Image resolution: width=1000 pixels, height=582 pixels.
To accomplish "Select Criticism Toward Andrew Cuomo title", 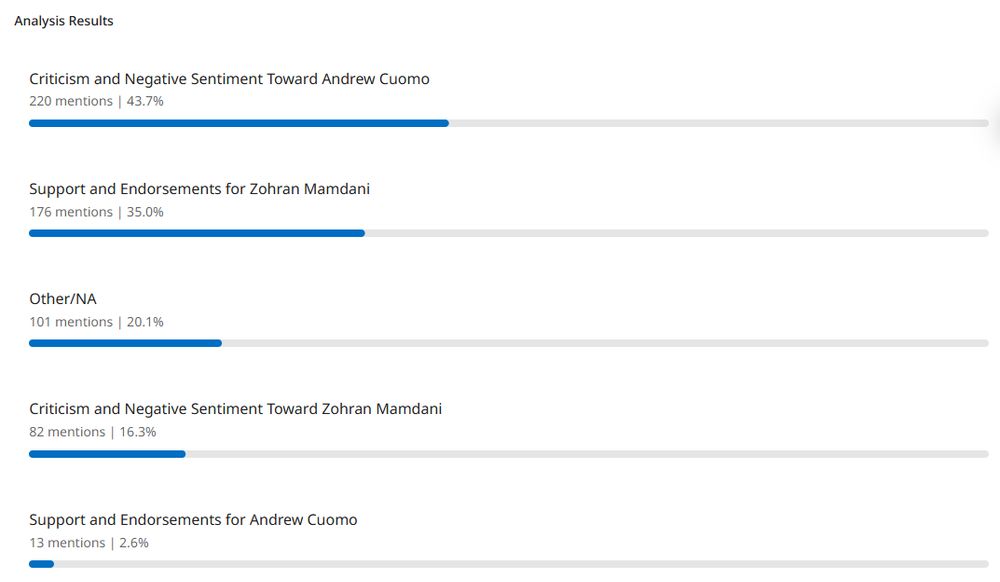I will [x=229, y=79].
